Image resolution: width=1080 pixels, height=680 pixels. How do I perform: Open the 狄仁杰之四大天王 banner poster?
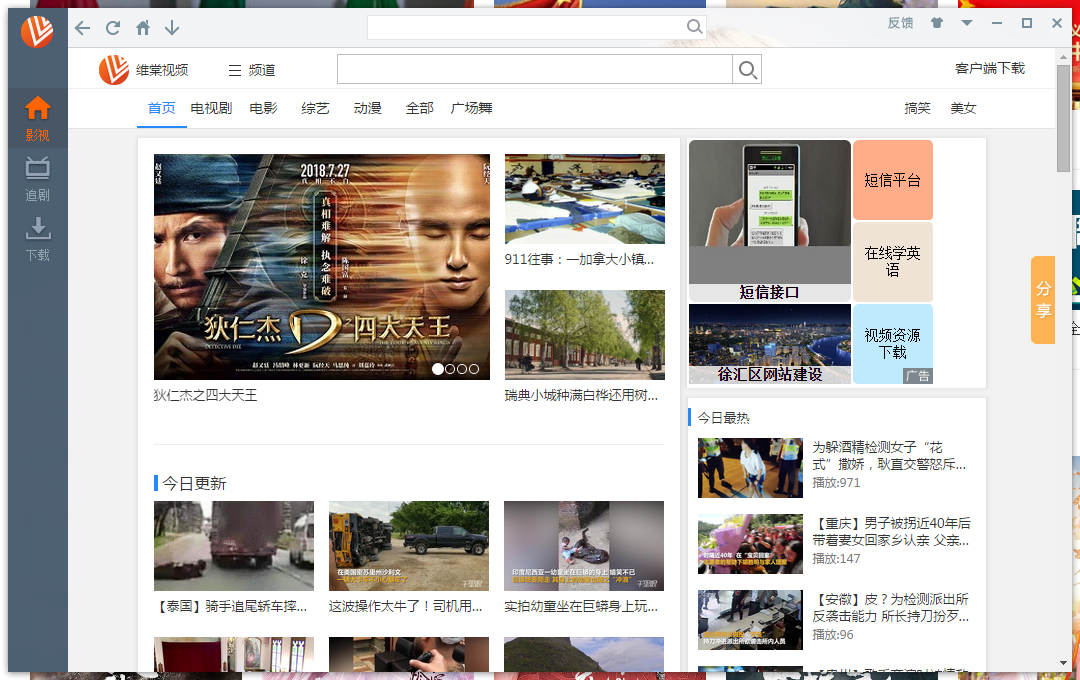point(322,267)
